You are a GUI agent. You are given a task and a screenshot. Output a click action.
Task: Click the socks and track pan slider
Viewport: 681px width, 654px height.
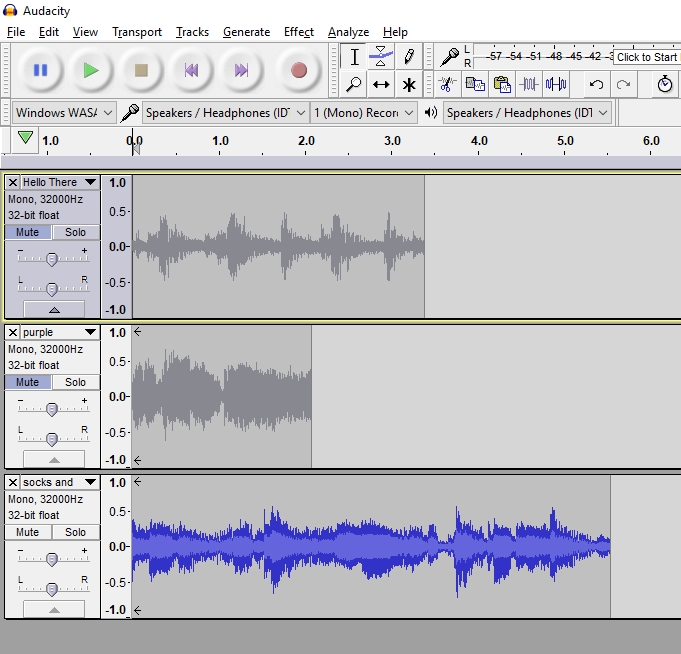(x=52, y=589)
